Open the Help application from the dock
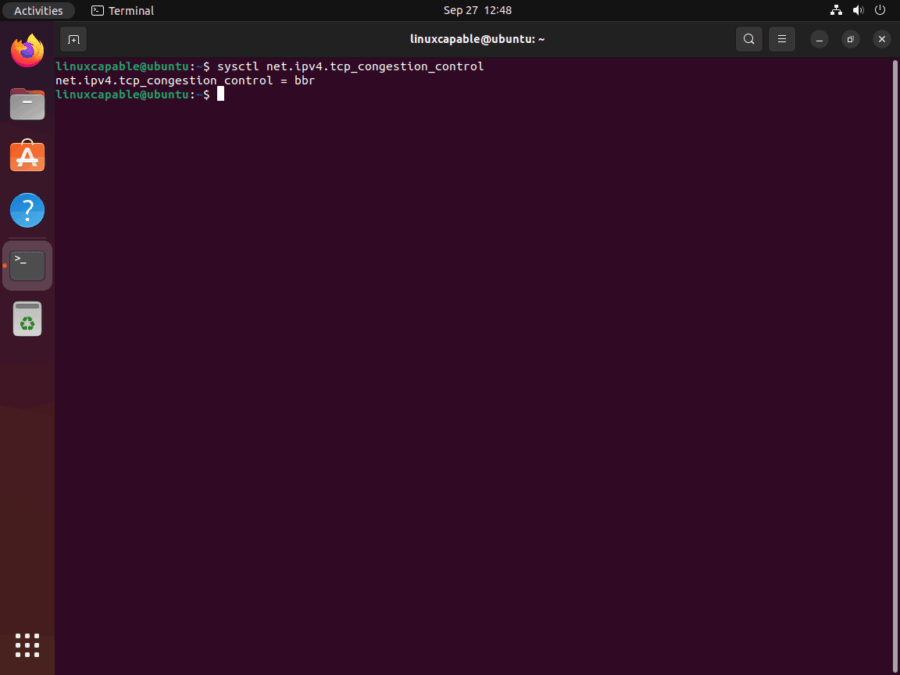The height and width of the screenshot is (675, 900). click(x=27, y=210)
